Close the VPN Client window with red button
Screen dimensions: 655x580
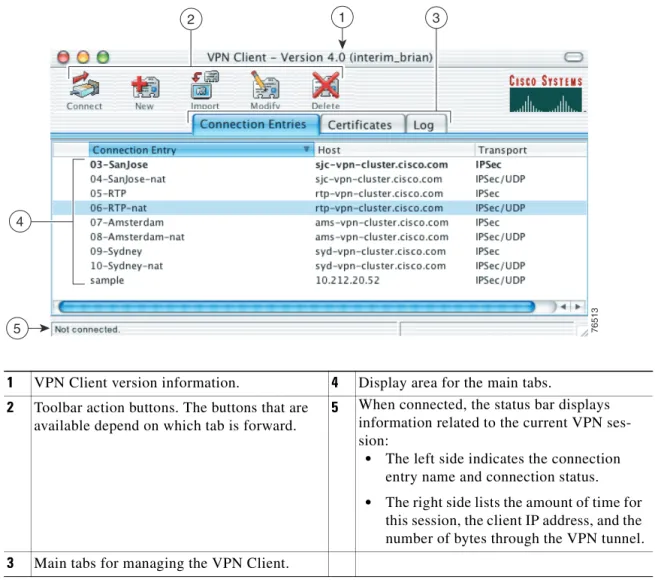pos(63,57)
